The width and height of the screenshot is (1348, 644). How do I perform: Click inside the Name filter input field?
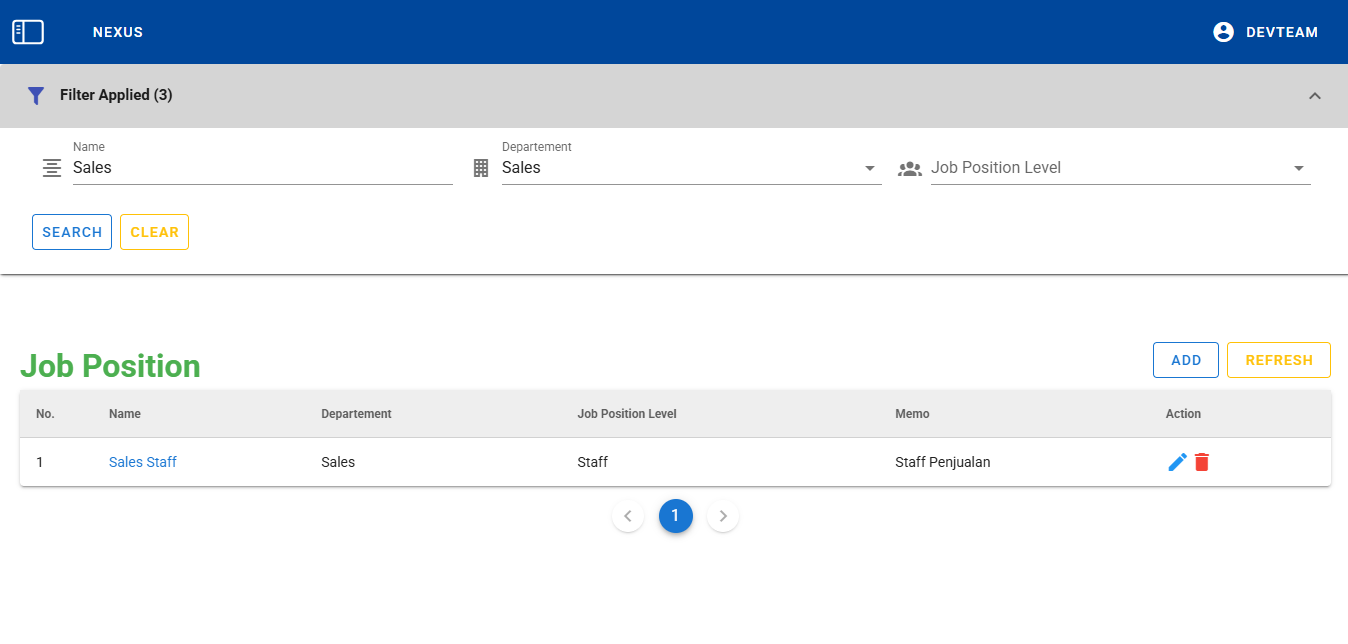tap(262, 168)
